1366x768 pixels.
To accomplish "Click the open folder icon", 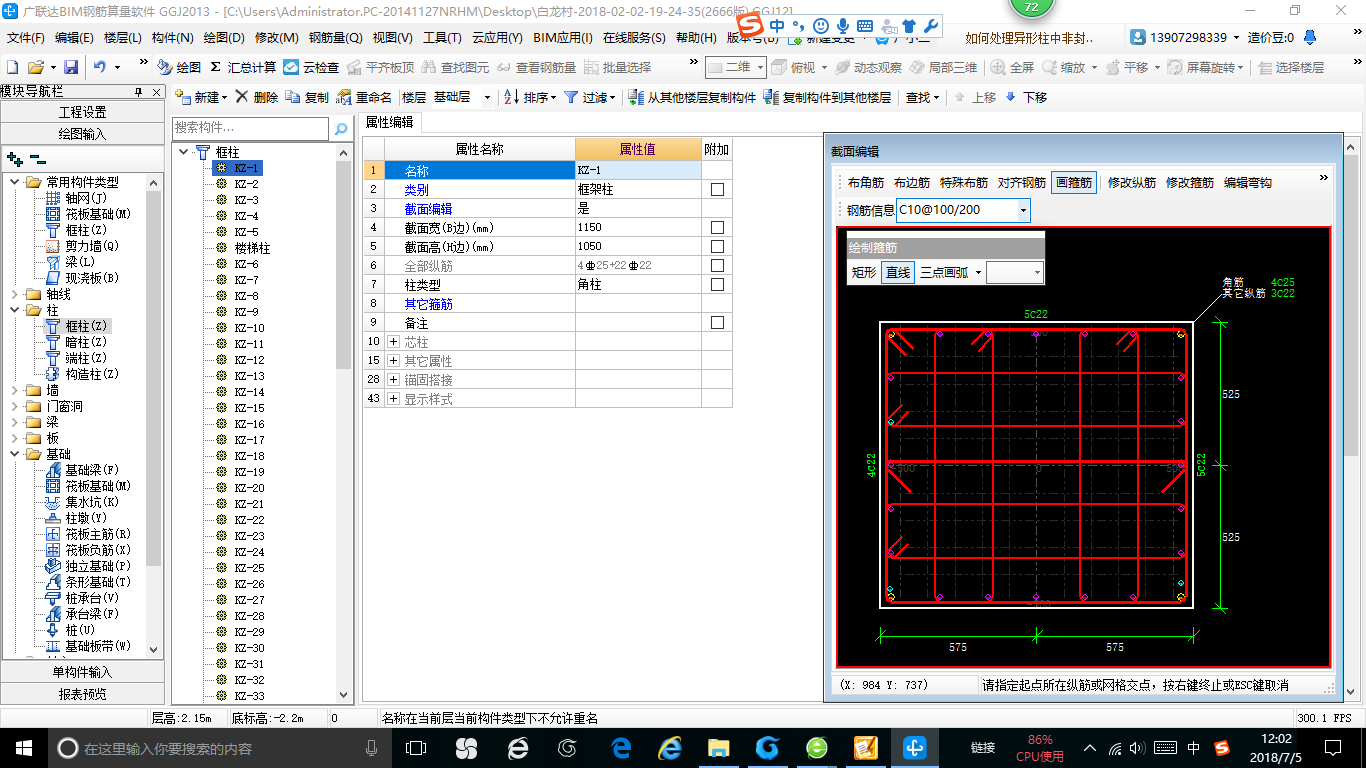I will (x=35, y=67).
